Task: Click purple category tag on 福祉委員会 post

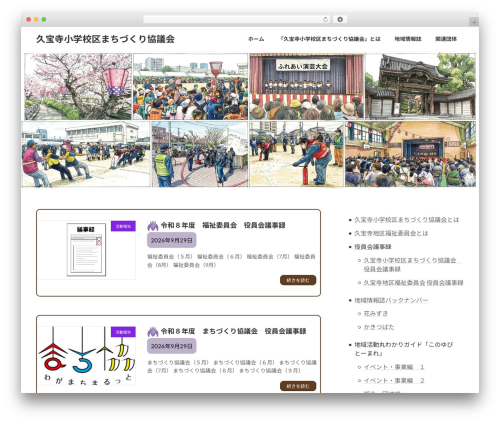Action: tap(123, 226)
